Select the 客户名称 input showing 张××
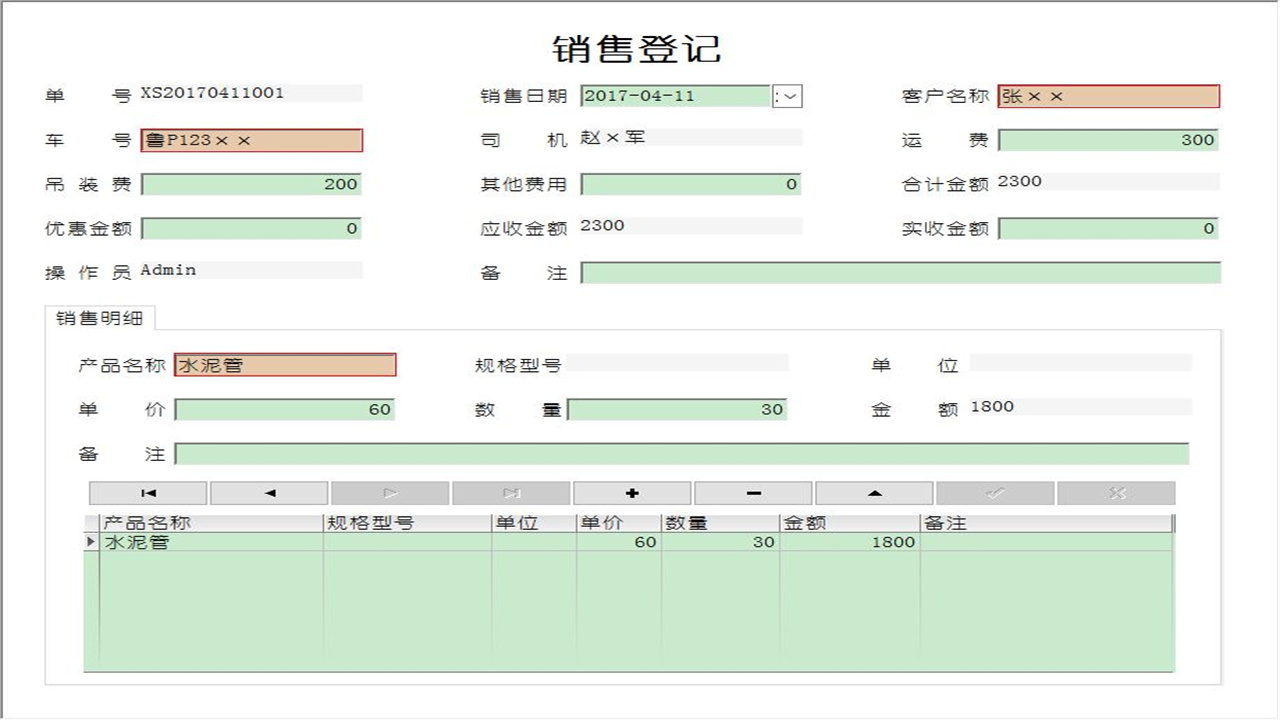Viewport: 1280px width, 720px height. point(1108,96)
